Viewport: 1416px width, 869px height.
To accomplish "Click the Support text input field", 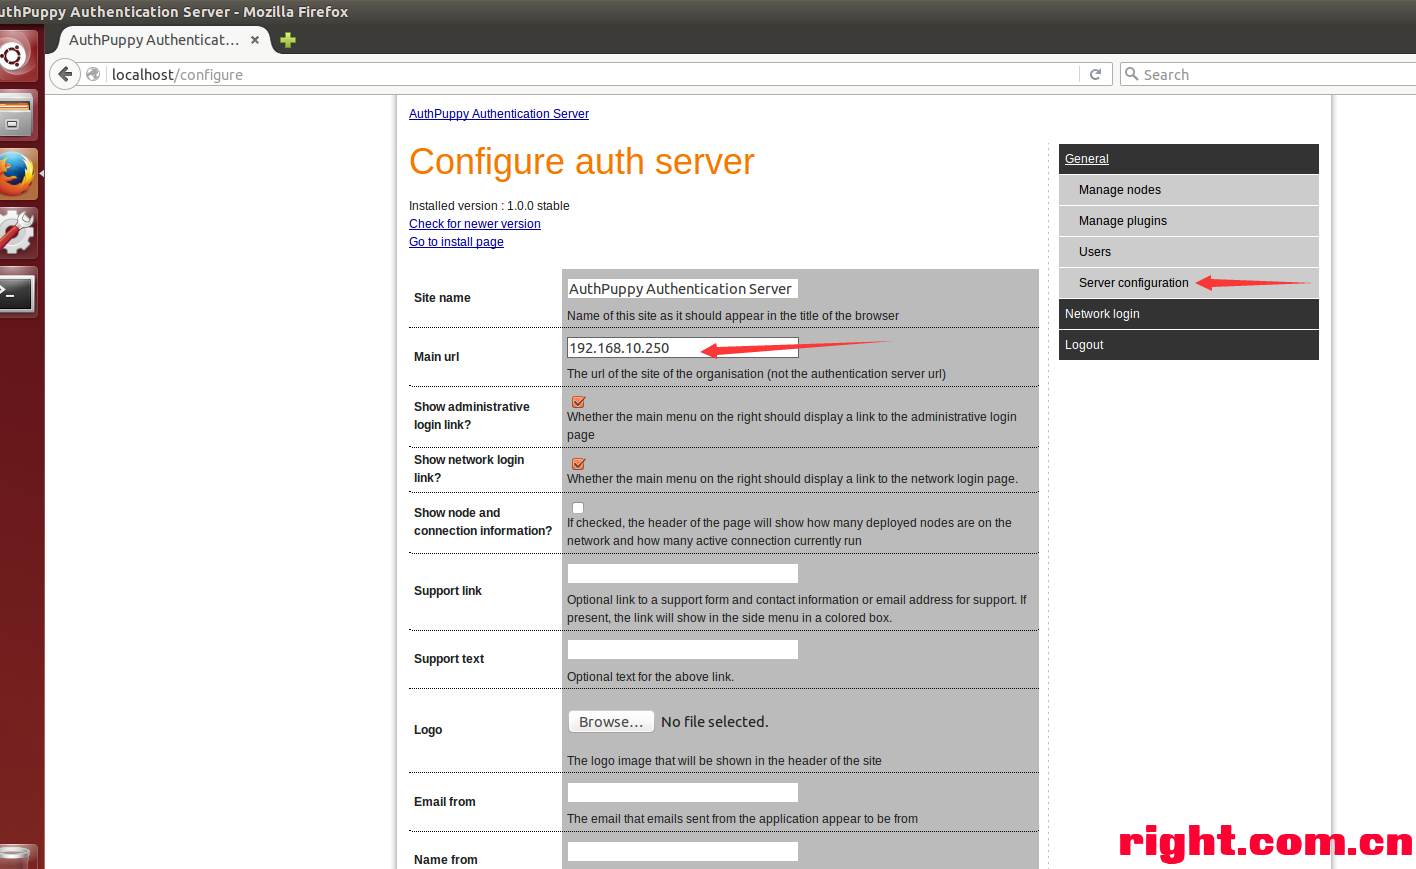I will [683, 650].
